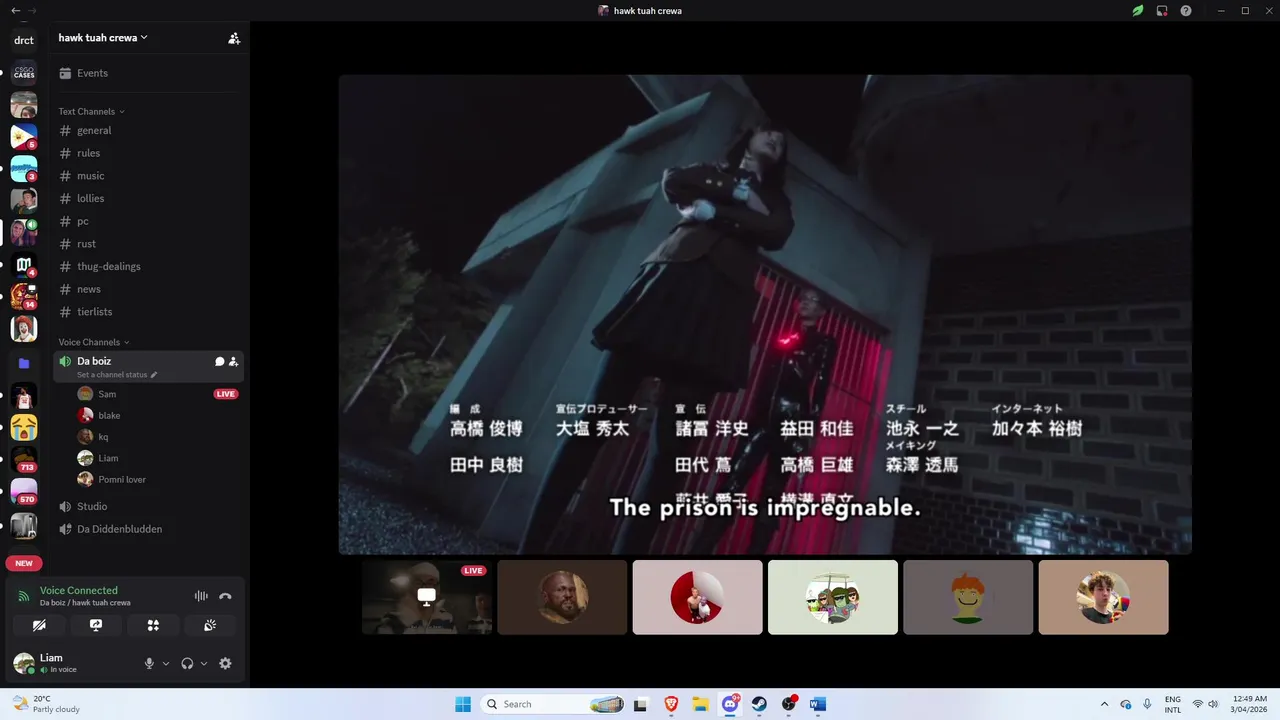Open the Help question mark icon

coord(1186,11)
